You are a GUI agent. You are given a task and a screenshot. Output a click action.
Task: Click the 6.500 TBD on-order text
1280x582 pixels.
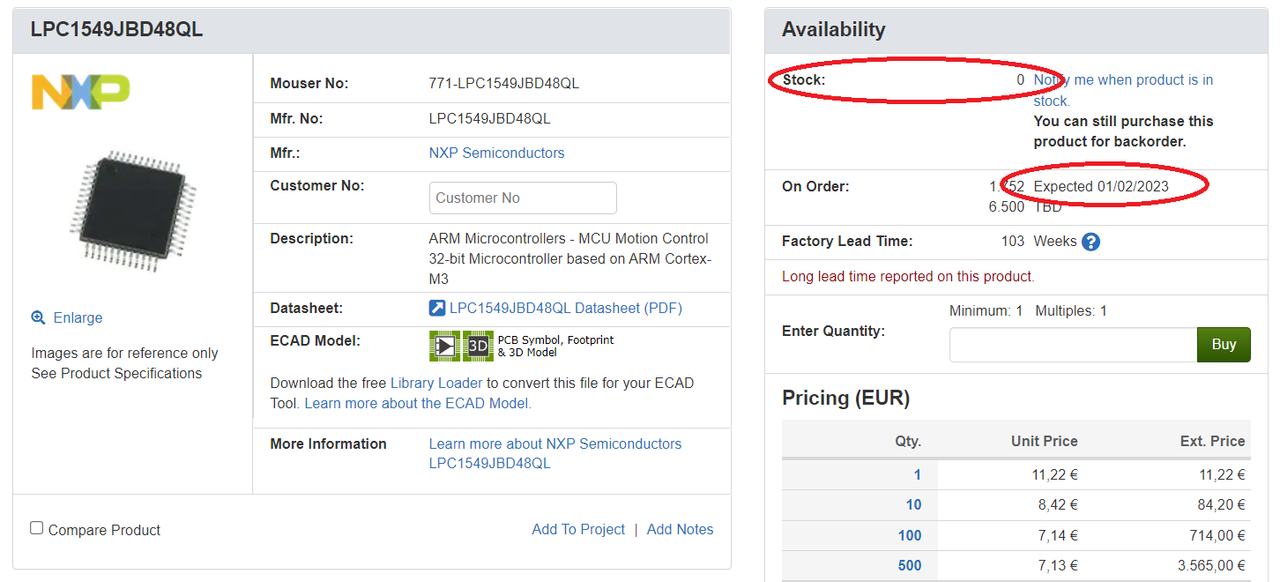coord(1025,207)
